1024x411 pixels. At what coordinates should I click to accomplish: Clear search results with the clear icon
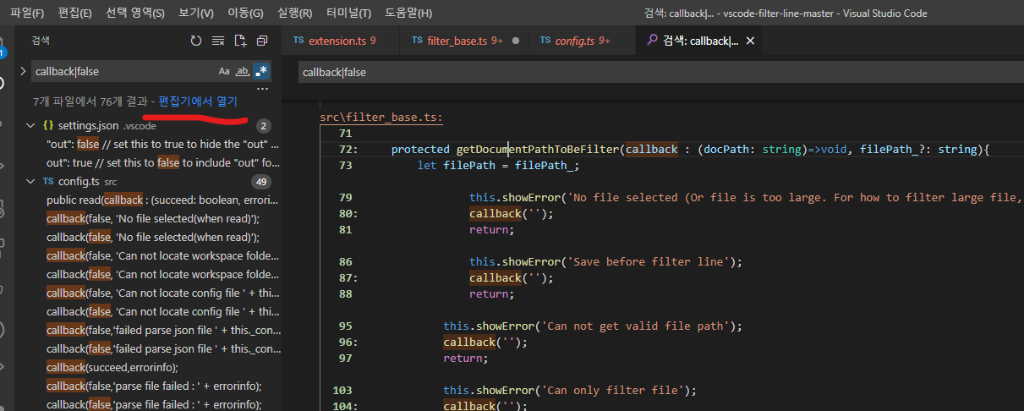click(x=218, y=41)
